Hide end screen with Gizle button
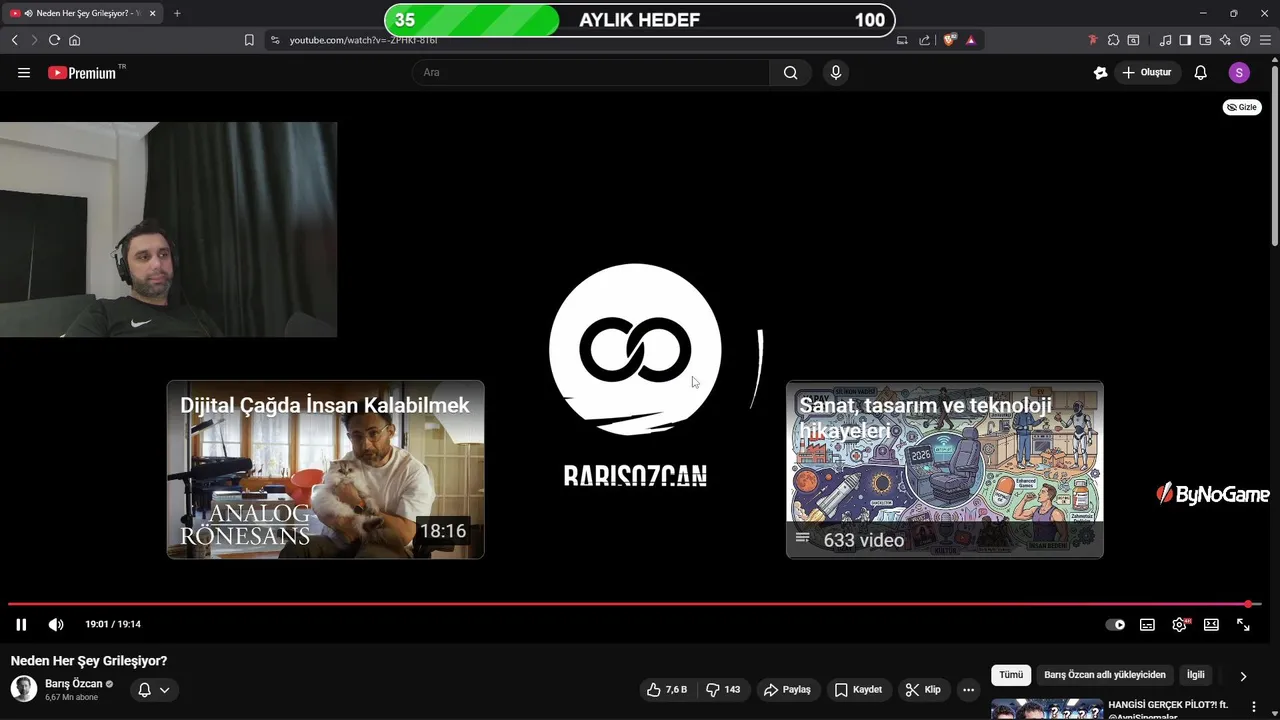 (1242, 107)
